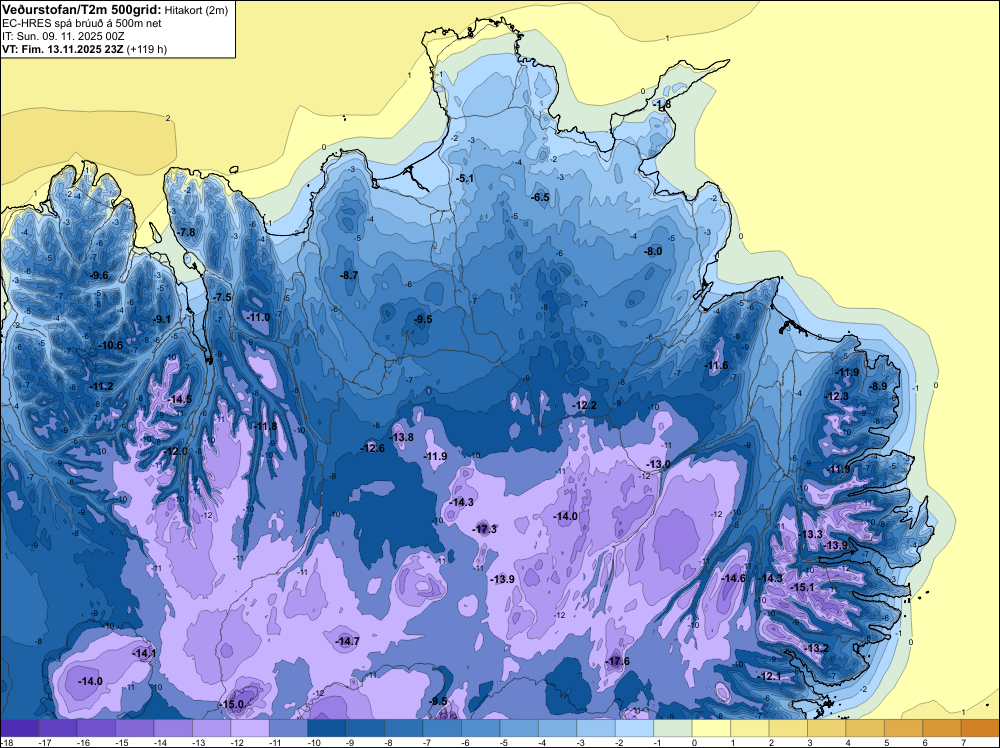Click the -1.8 temperature reading
Viewport: 1000px width, 748px height.
click(662, 104)
